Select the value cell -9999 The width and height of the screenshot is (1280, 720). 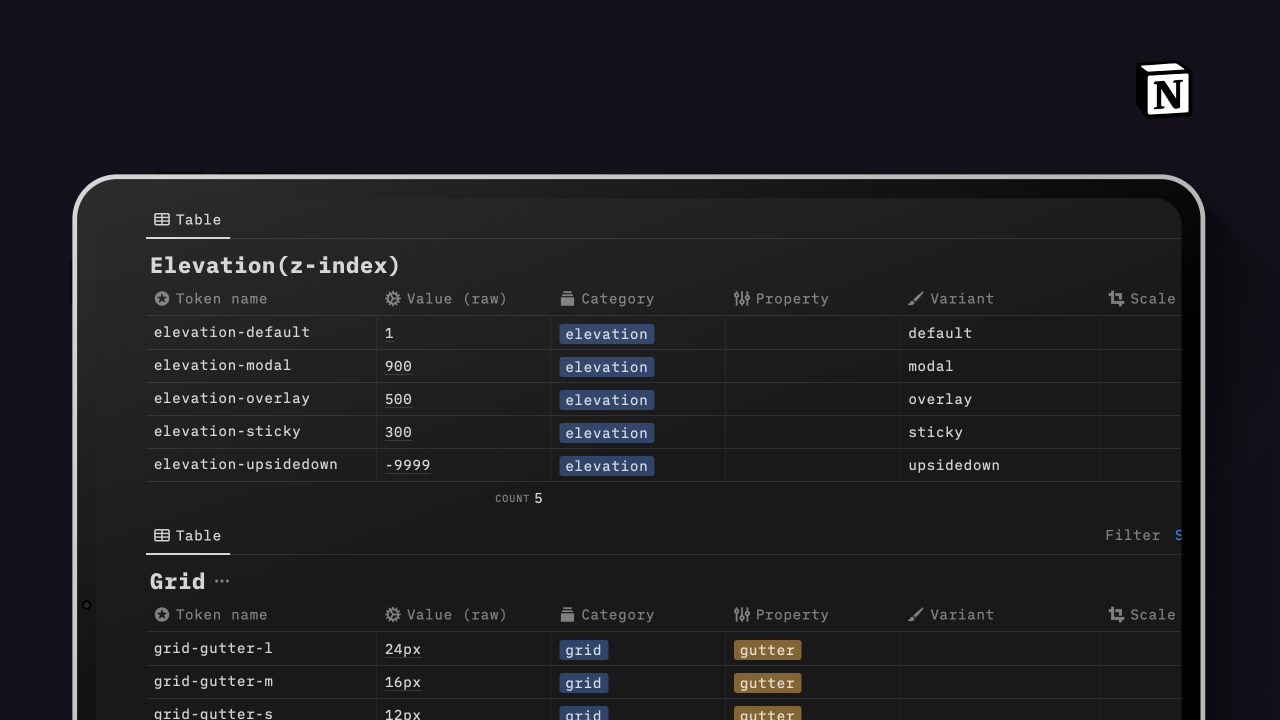tap(464, 465)
